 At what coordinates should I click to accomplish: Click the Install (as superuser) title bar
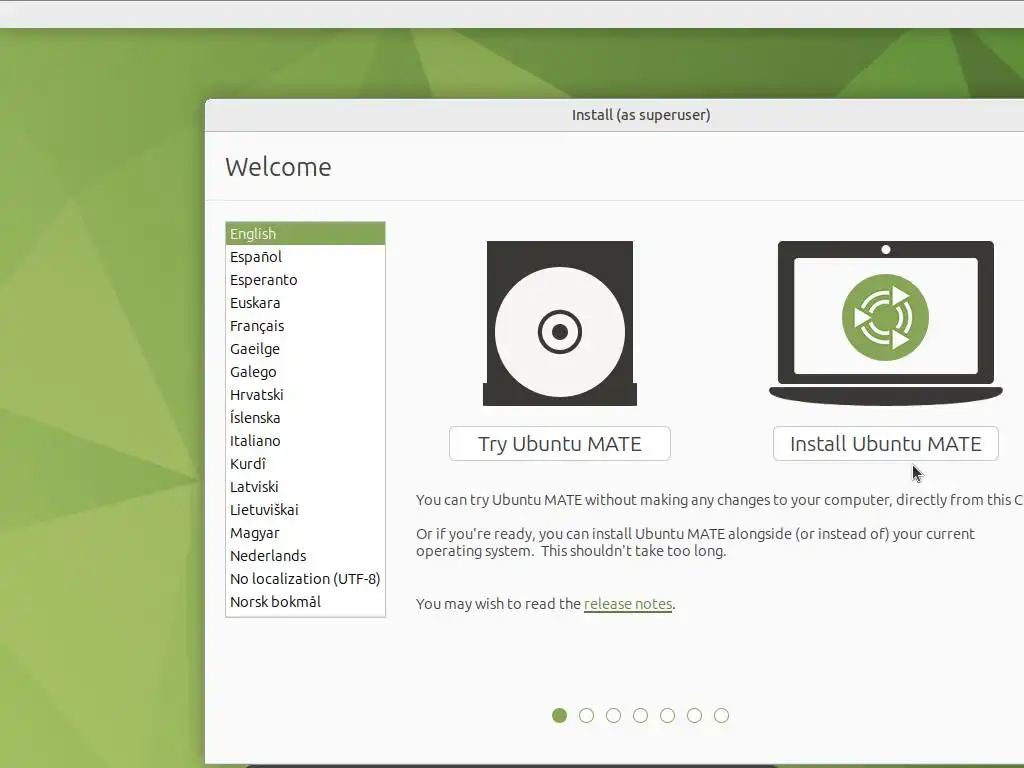[615, 115]
